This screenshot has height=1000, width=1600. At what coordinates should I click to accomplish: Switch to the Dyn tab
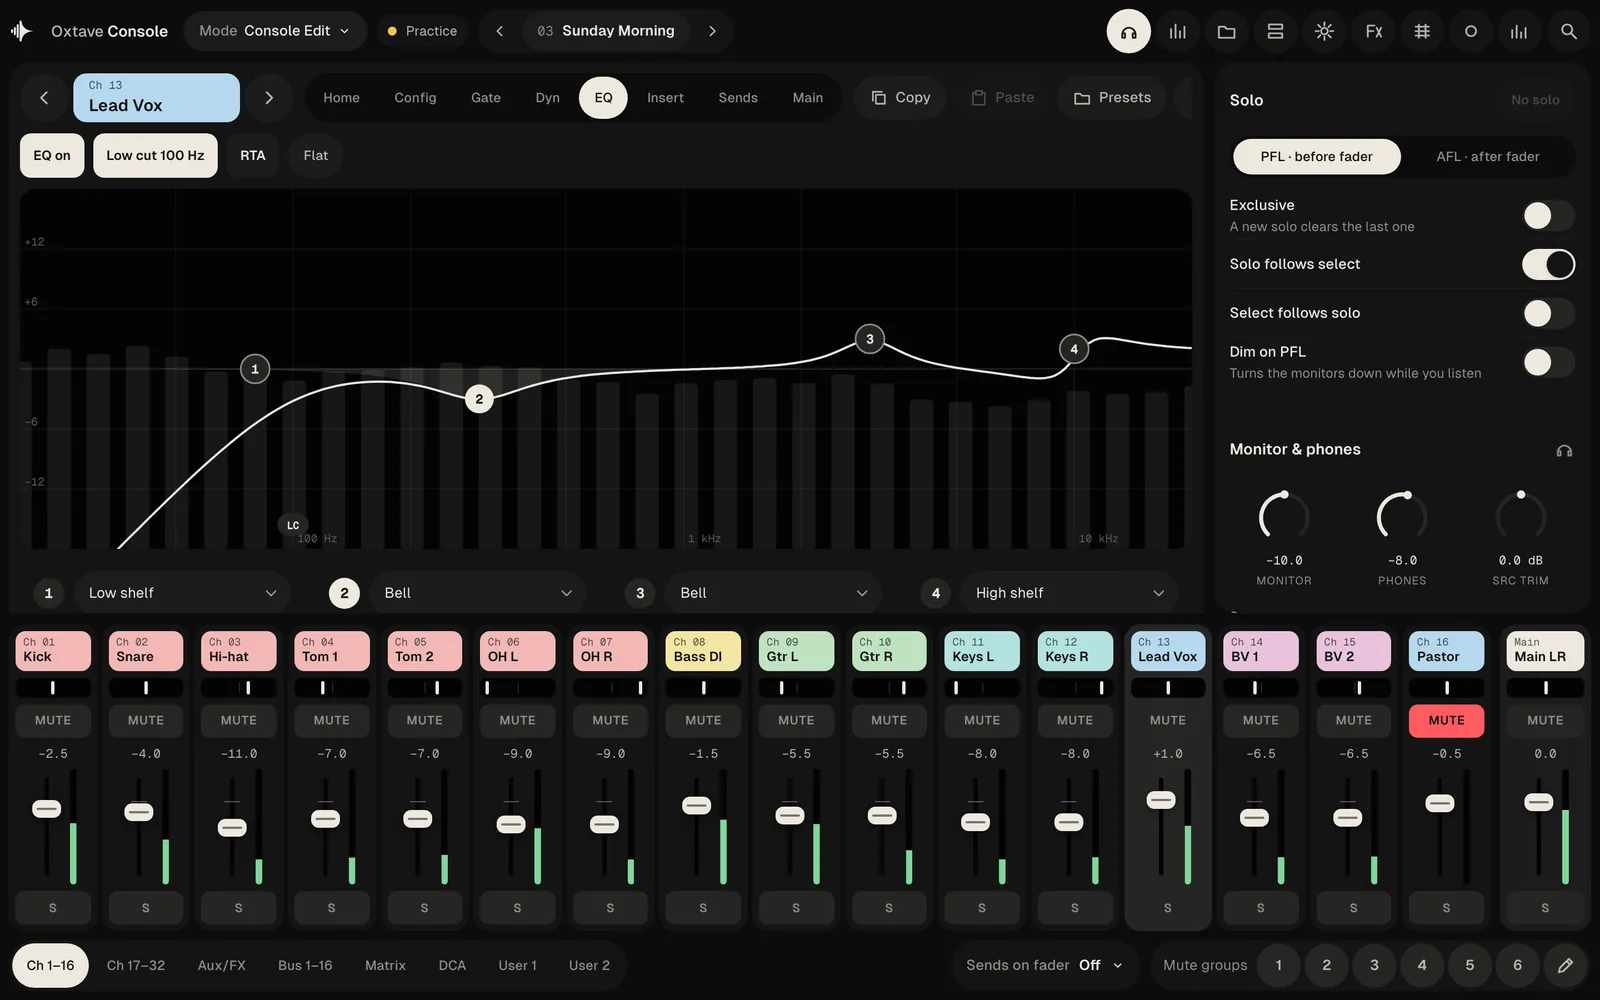[x=547, y=97]
